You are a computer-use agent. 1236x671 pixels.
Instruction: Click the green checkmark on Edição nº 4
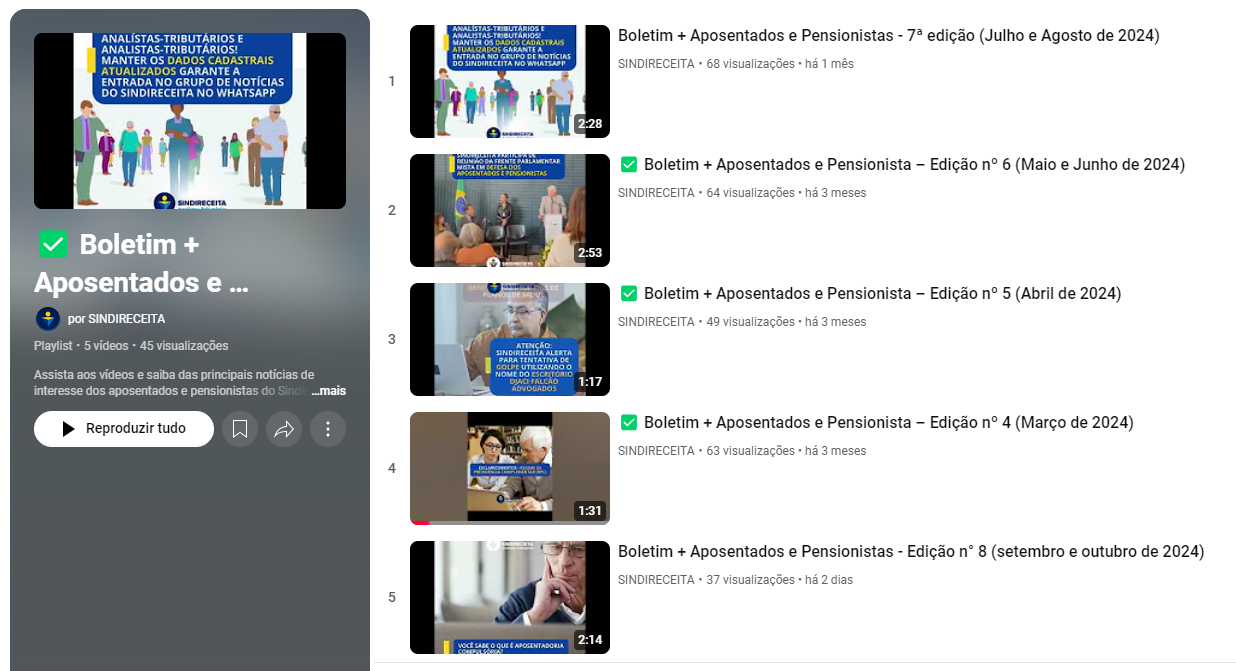click(x=629, y=423)
